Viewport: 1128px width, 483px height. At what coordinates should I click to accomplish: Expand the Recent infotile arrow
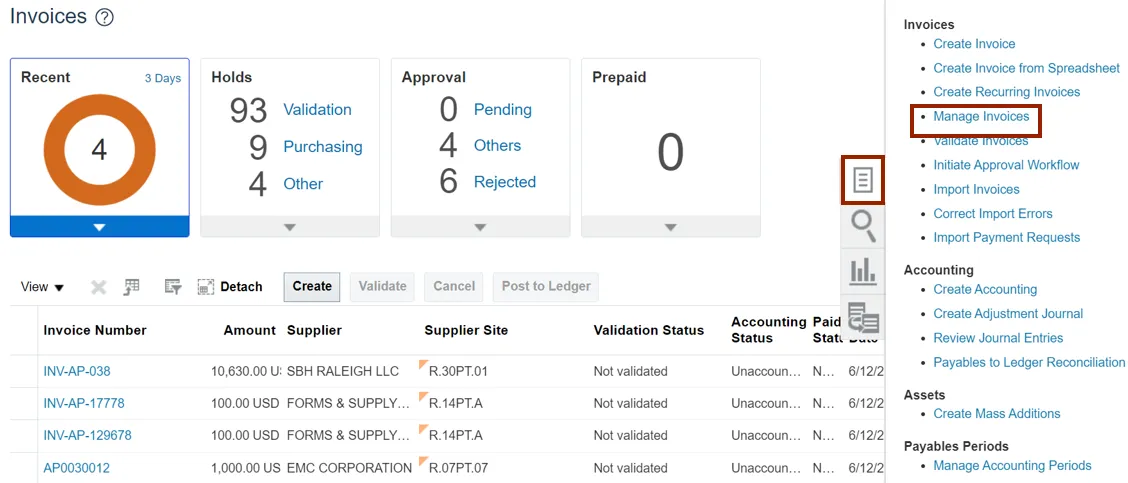click(99, 227)
